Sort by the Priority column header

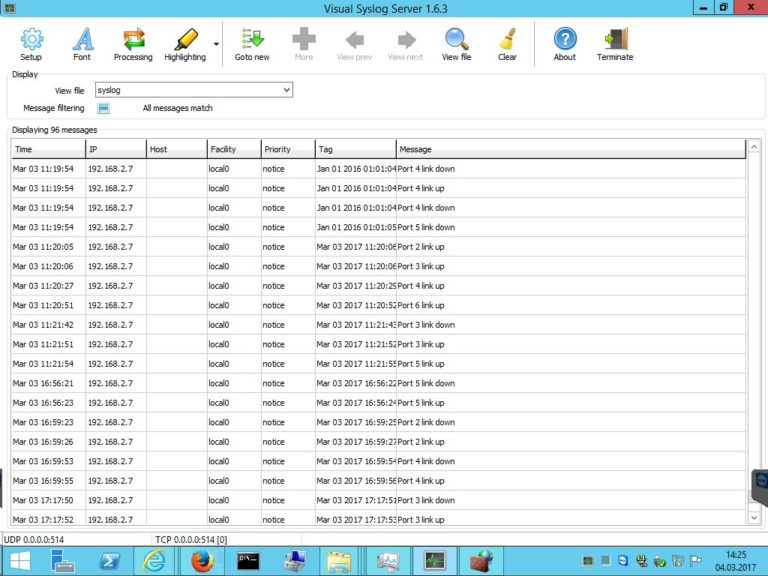point(287,149)
